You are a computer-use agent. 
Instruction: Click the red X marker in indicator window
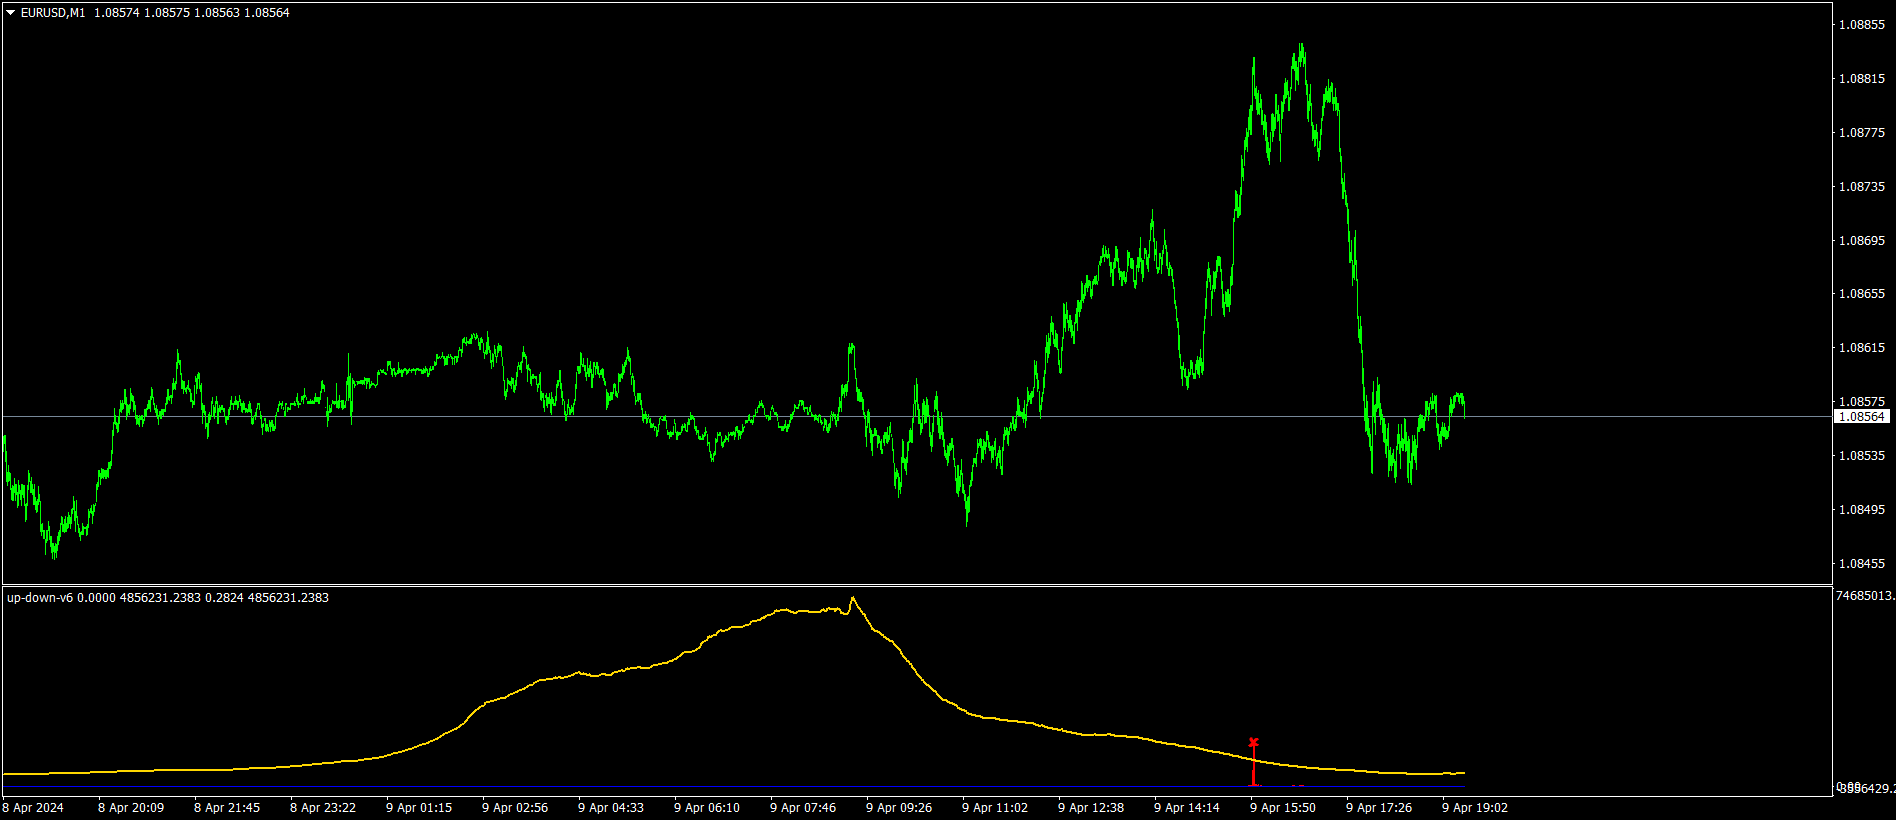point(1253,742)
